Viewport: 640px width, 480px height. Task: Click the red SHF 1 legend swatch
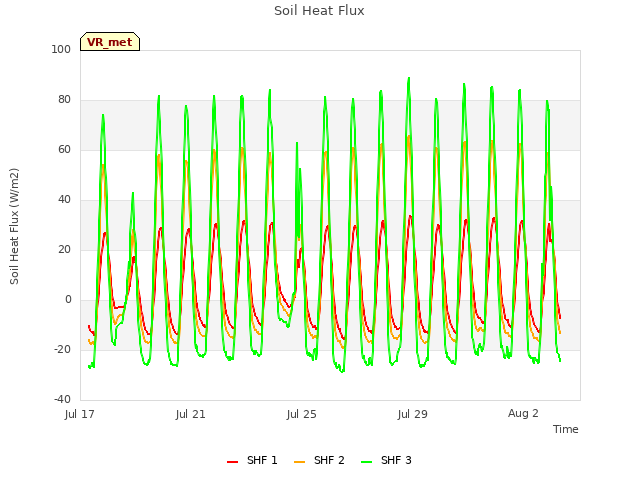pos(232,462)
